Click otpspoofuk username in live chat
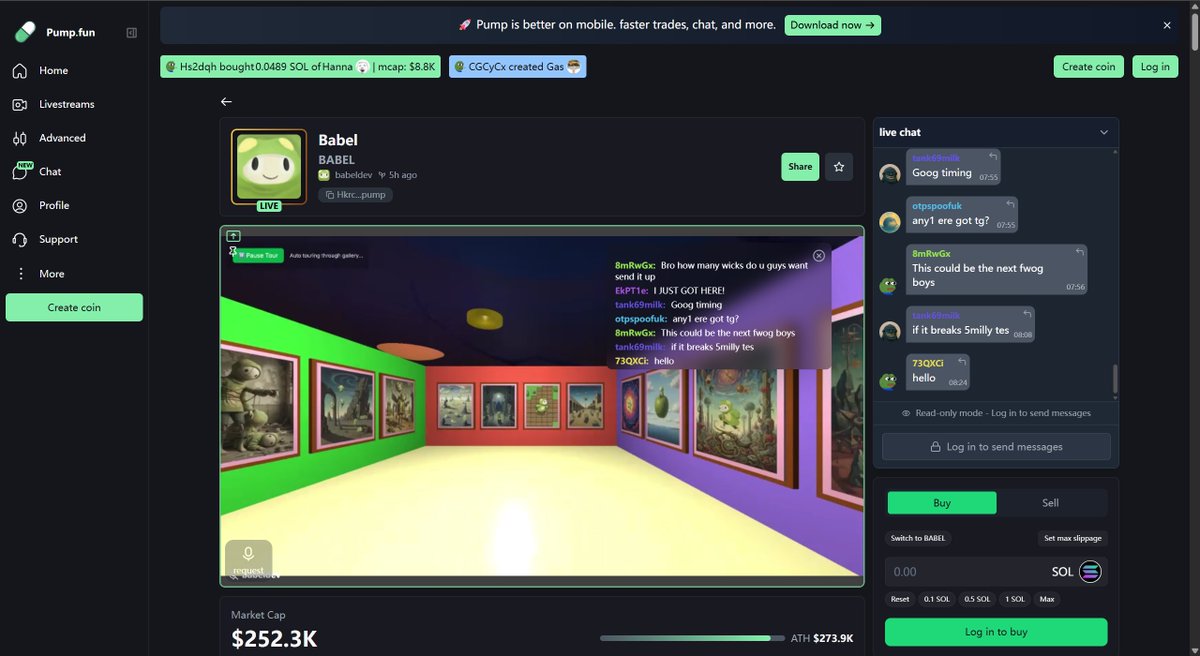The height and width of the screenshot is (656, 1200). tap(936, 206)
